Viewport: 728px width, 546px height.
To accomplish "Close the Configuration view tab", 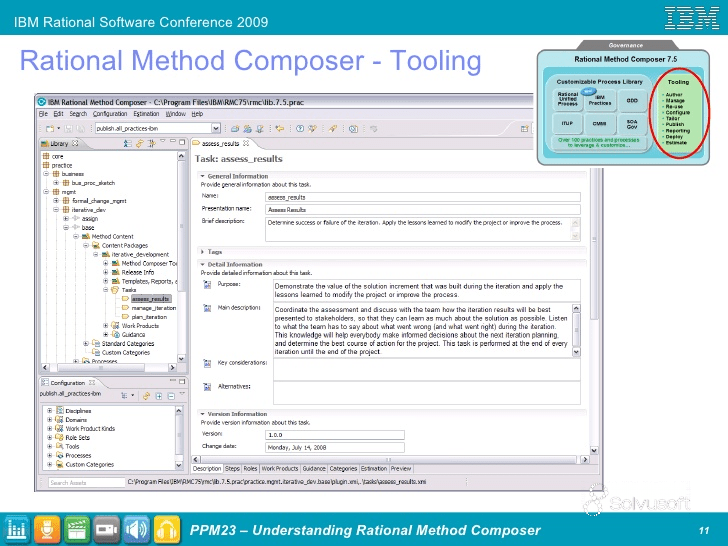I will [x=92, y=383].
